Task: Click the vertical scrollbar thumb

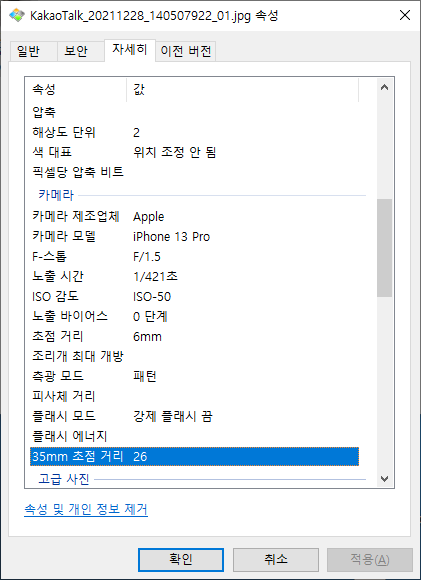Action: pos(384,248)
